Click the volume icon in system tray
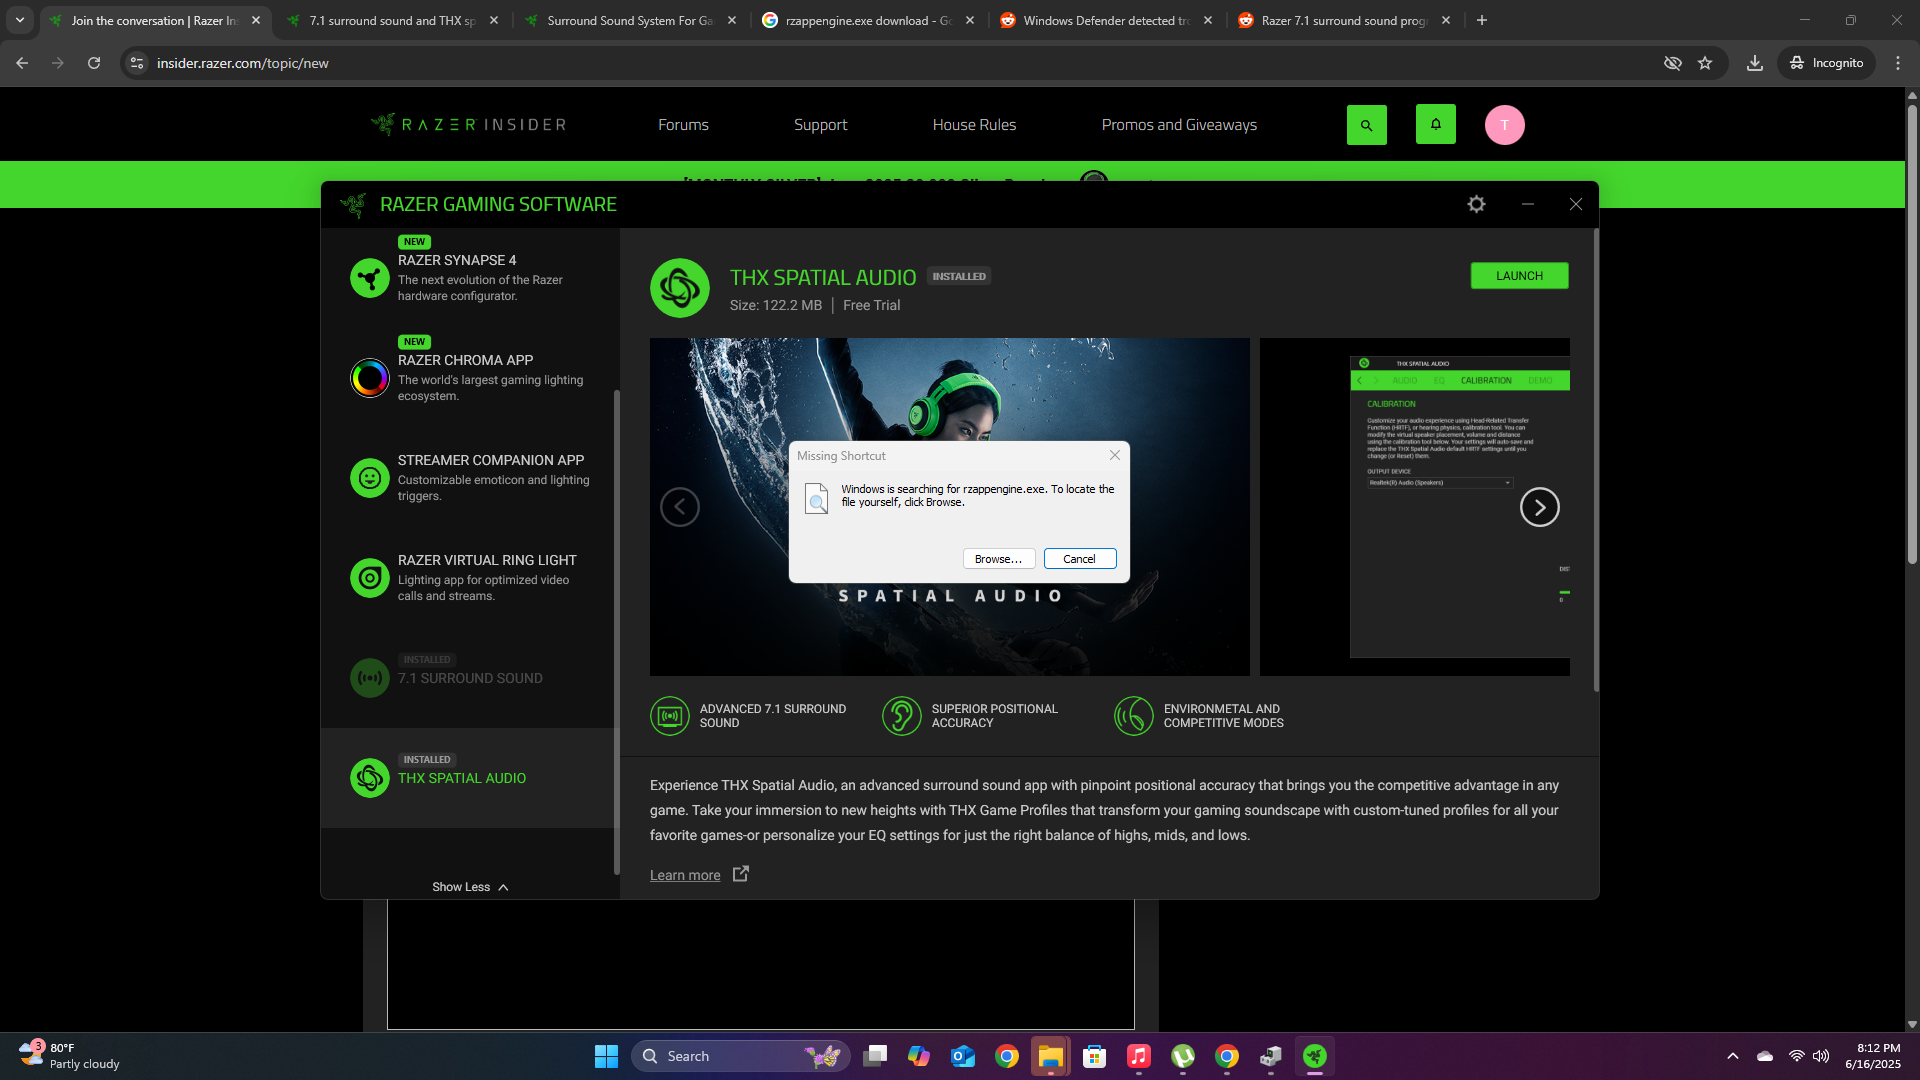The height and width of the screenshot is (1080, 1920). coord(1821,1056)
